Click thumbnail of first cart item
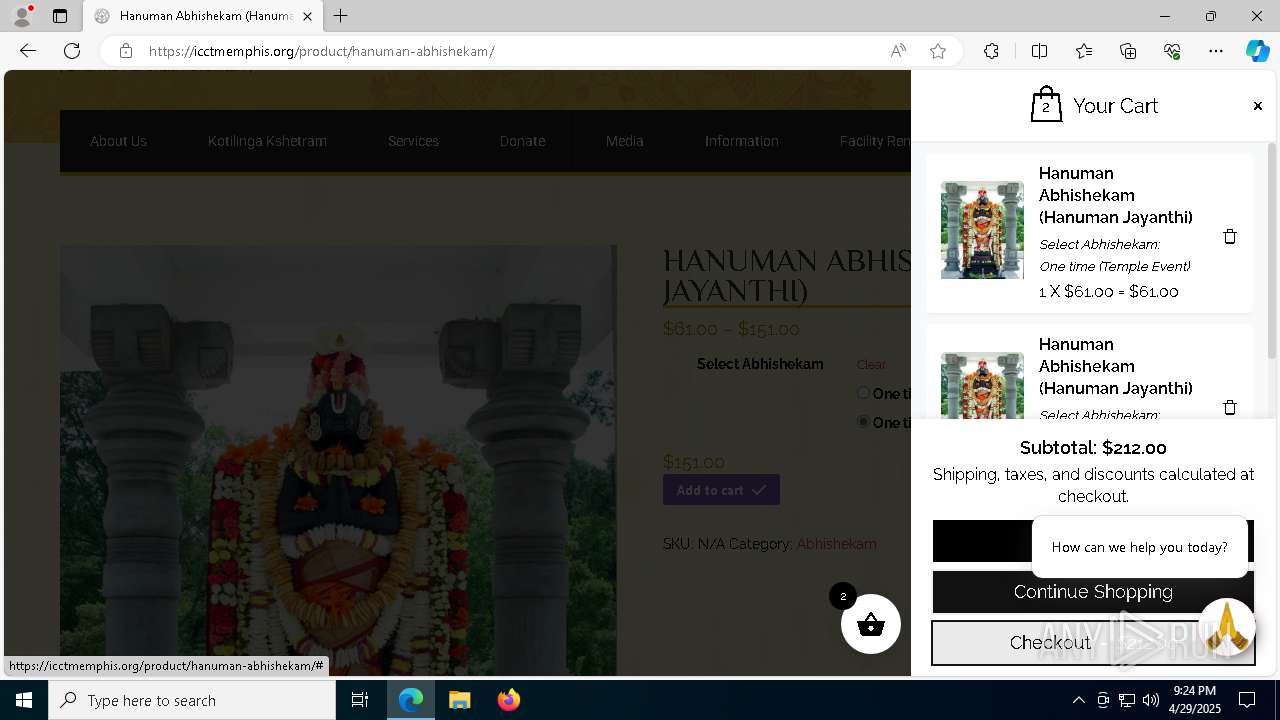This screenshot has width=1280, height=720. [982, 230]
